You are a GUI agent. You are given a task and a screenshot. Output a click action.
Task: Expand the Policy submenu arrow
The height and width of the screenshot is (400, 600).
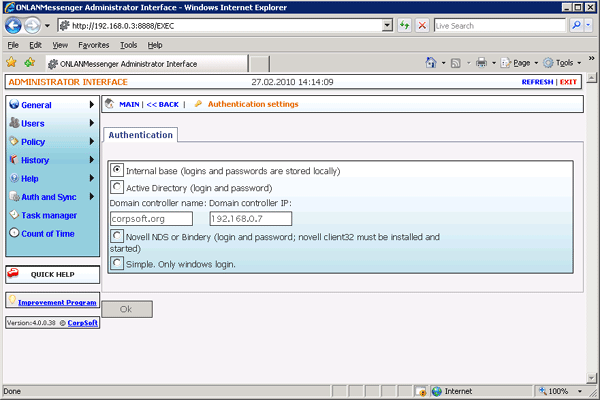click(91, 141)
